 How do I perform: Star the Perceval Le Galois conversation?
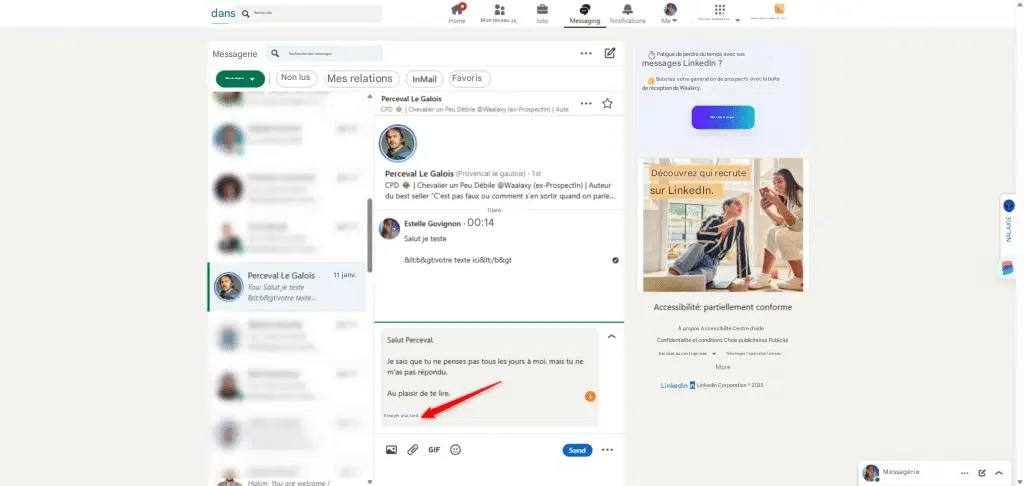click(x=607, y=103)
